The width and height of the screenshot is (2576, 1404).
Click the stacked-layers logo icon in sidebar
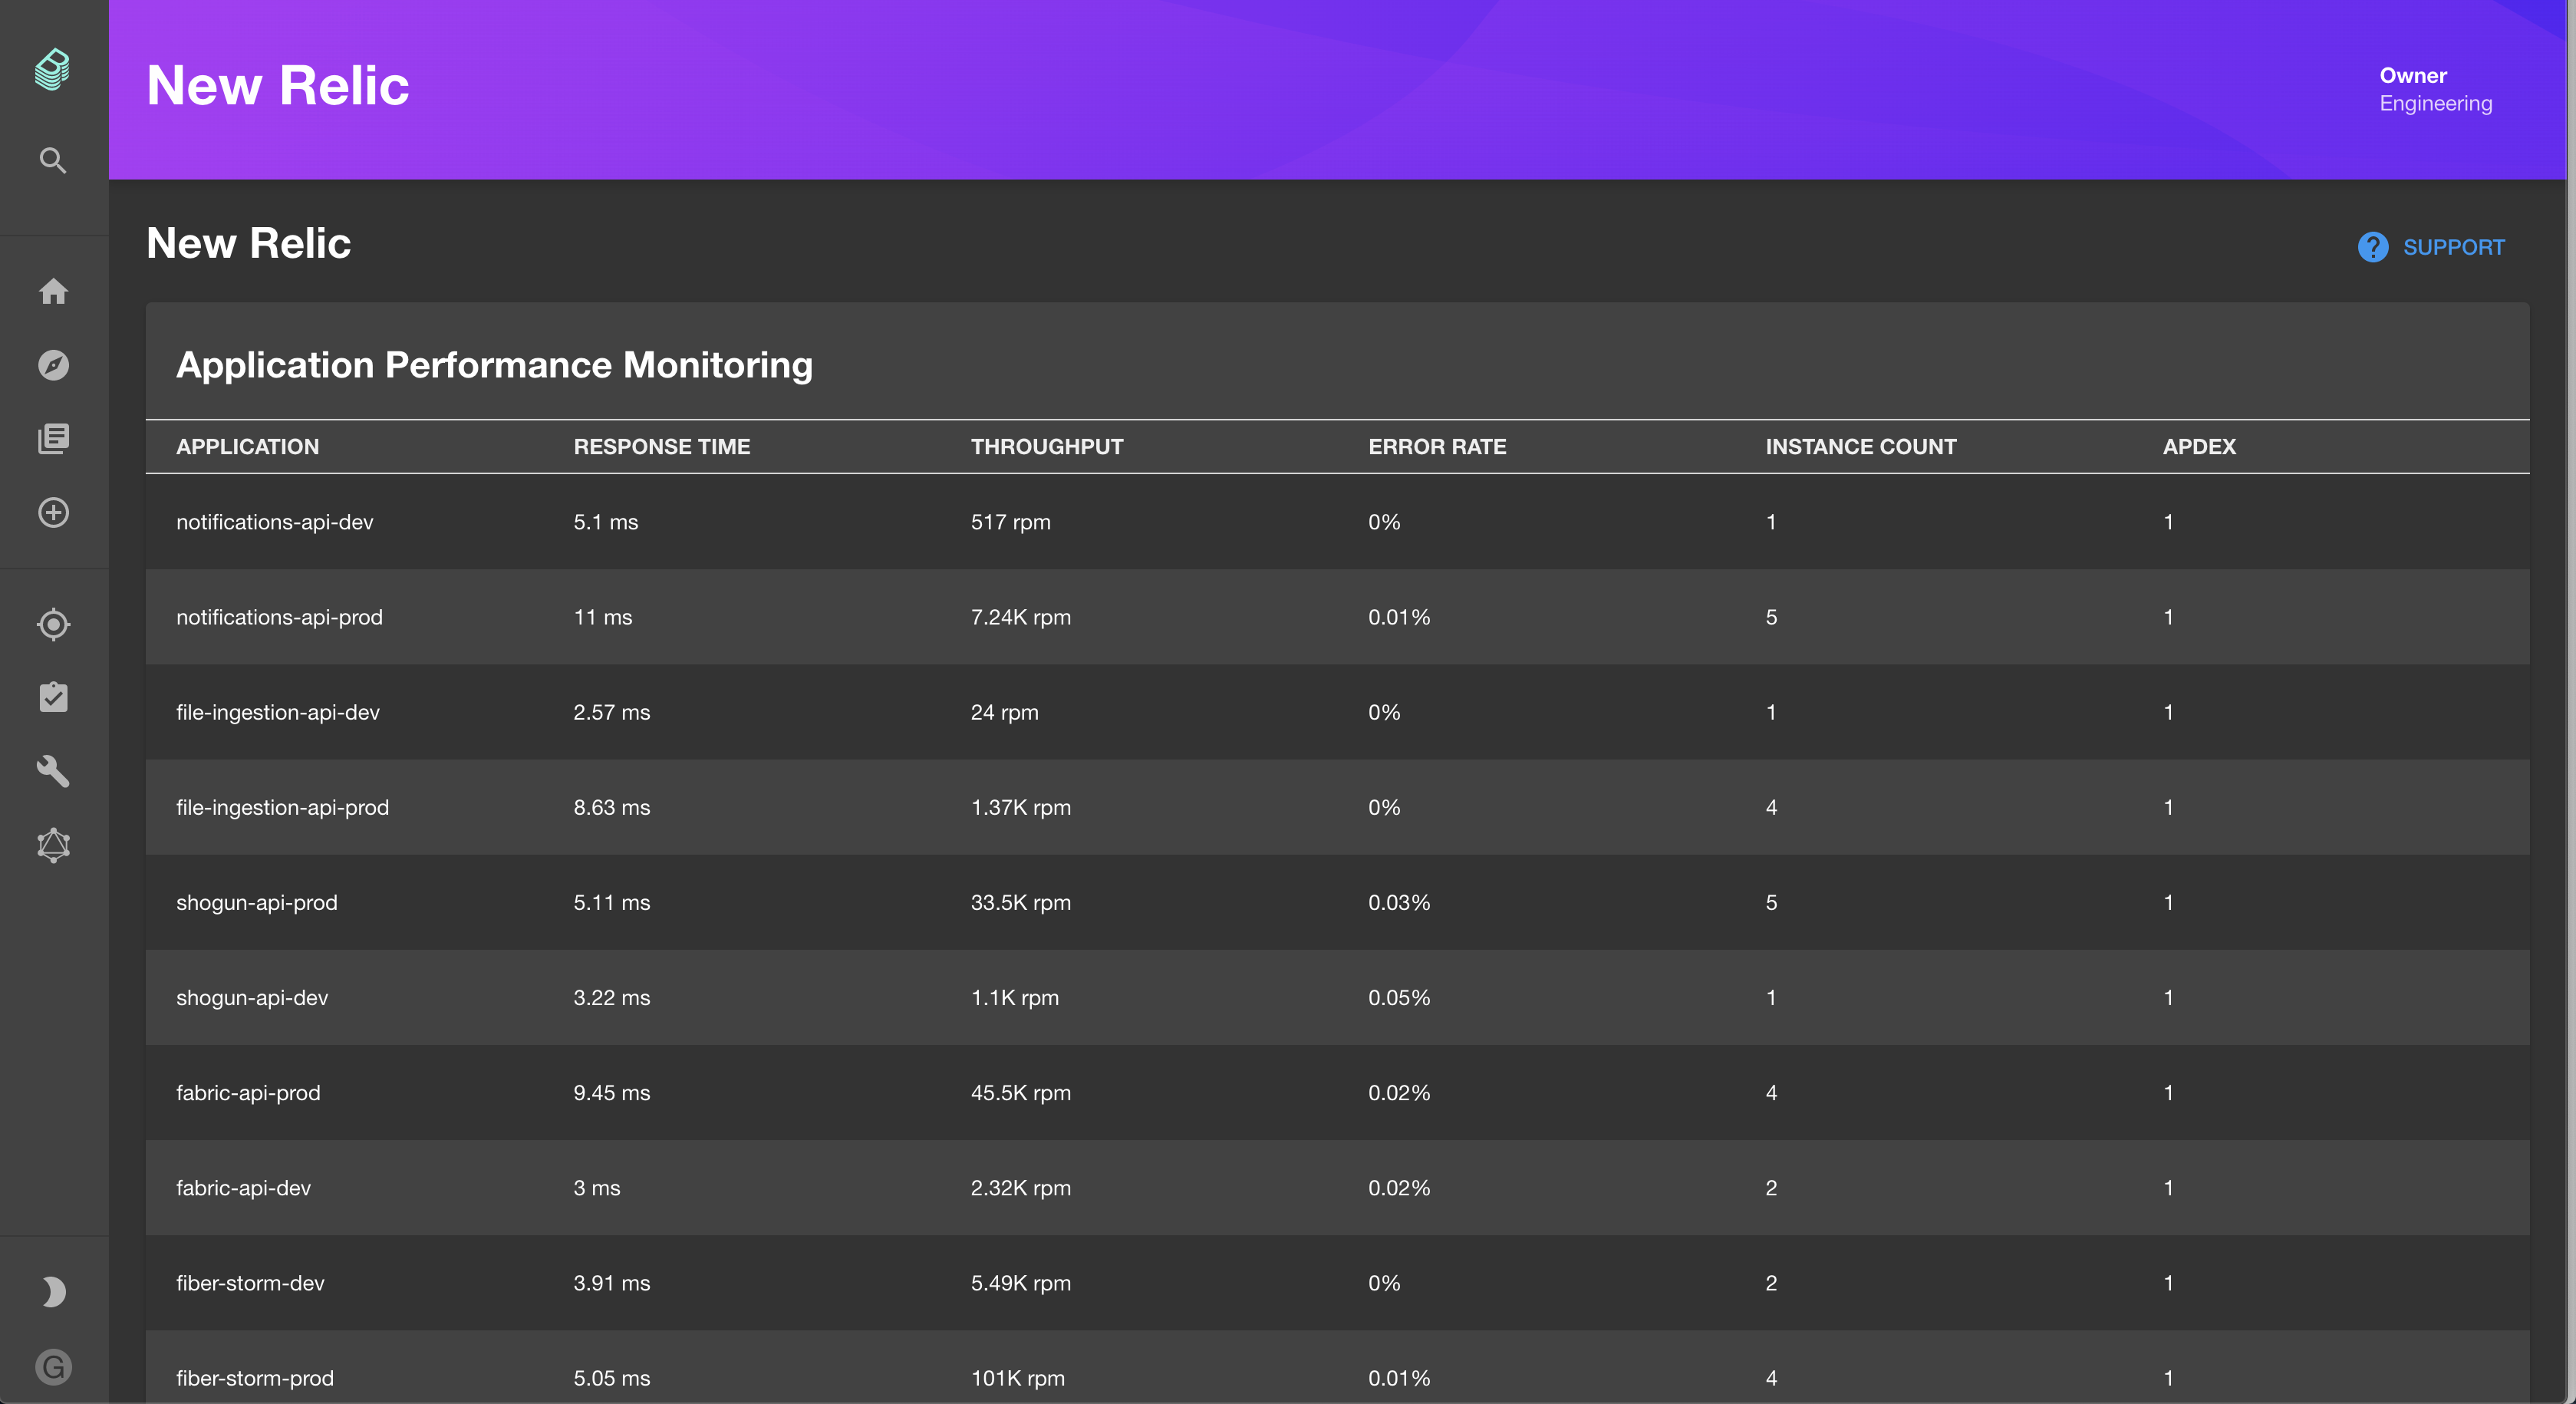53,69
